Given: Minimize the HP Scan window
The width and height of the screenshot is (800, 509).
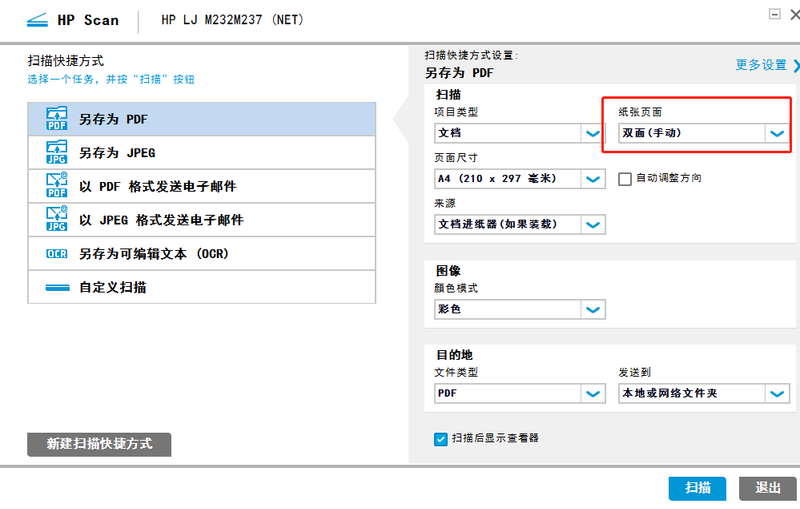Looking at the screenshot, I should coord(774,15).
